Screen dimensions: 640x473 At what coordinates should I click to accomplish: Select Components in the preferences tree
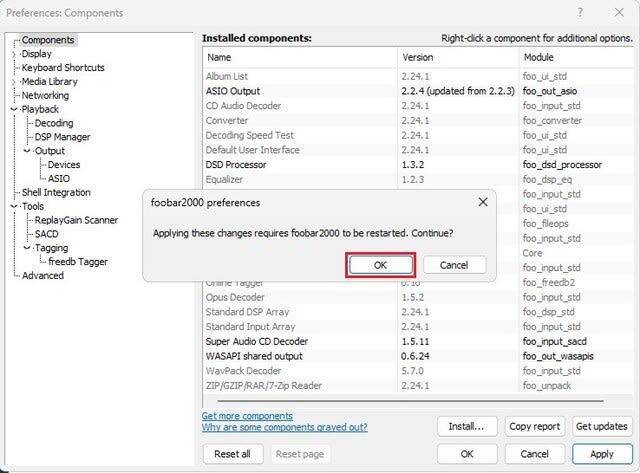click(x=48, y=40)
